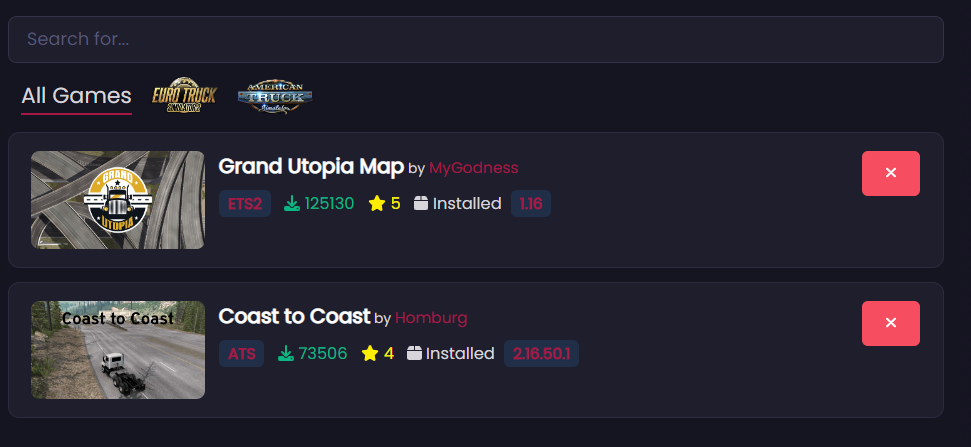Click the ATS game tag badge
971x447 pixels.
tap(241, 354)
